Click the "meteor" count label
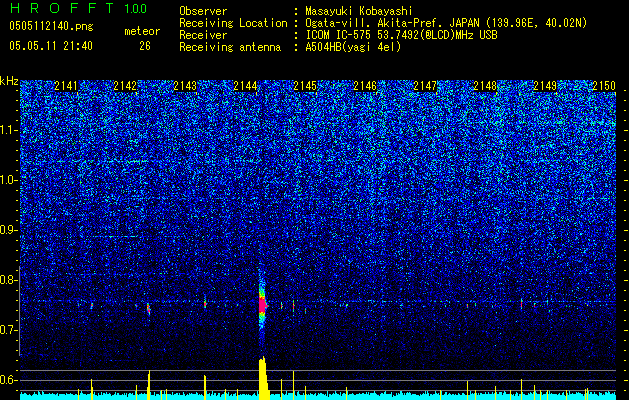 [142, 31]
